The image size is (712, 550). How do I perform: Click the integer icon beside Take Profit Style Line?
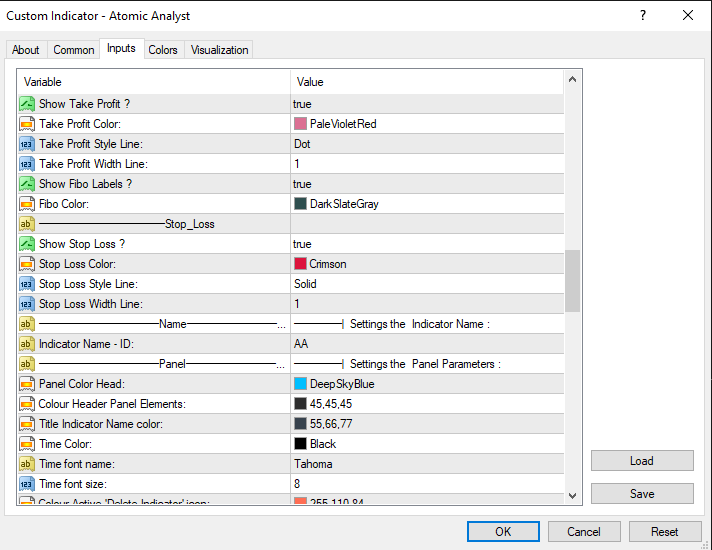click(x=27, y=144)
